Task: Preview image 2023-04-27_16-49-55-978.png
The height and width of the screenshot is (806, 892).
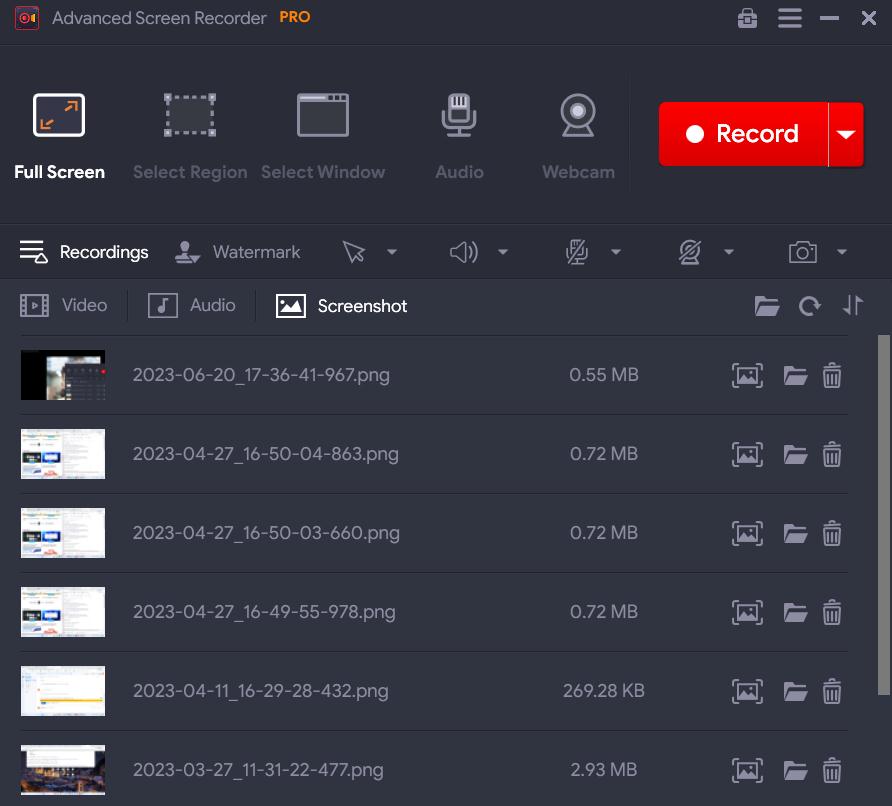Action: pyautogui.click(x=747, y=613)
